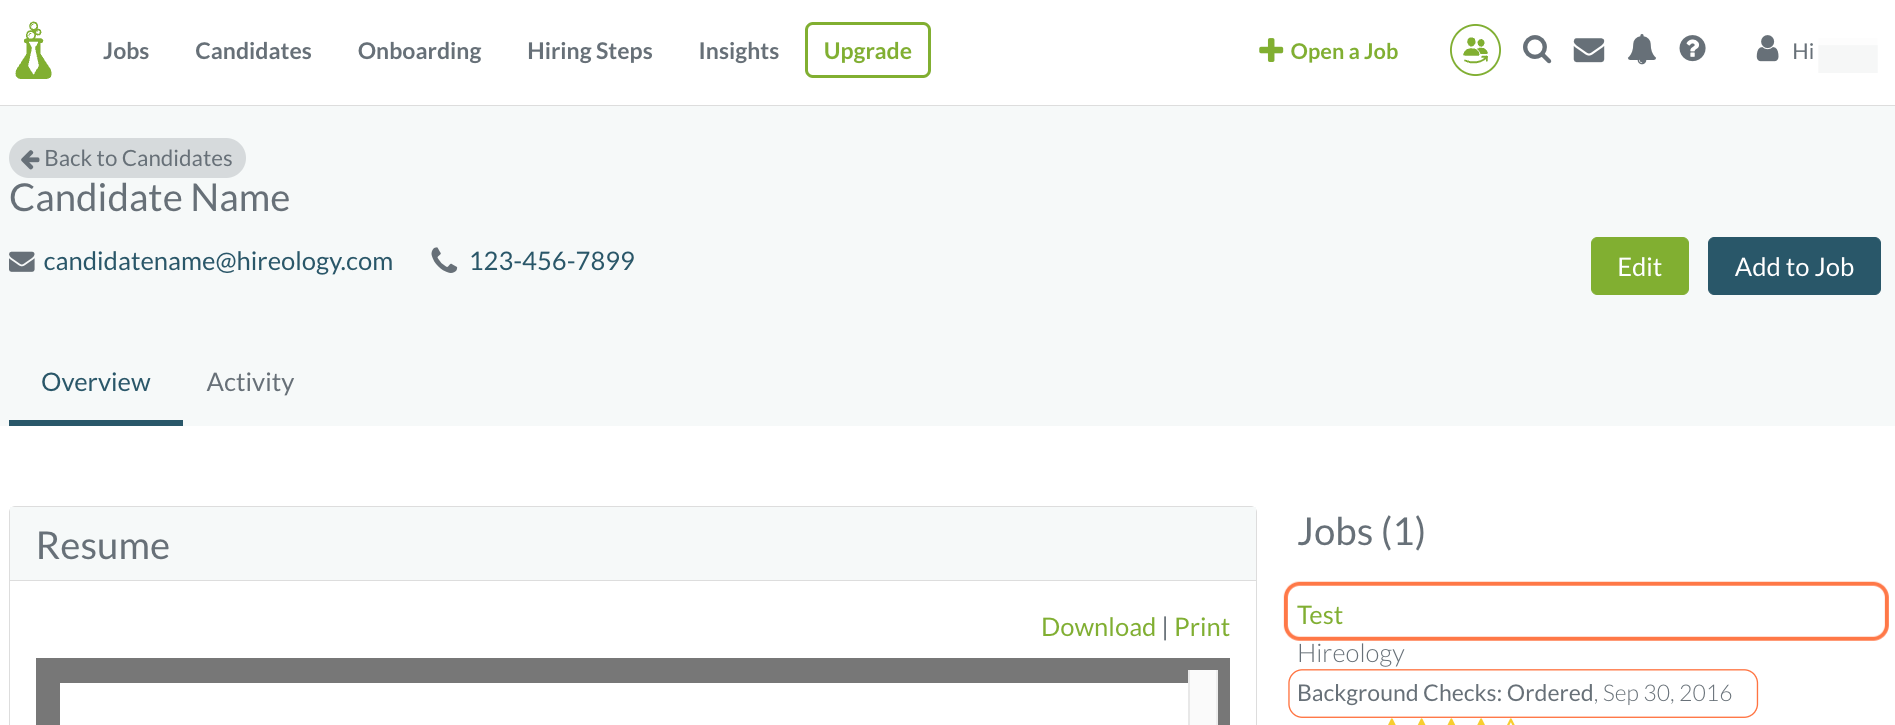
Task: Click the phone icon beside the number
Action: tap(444, 261)
